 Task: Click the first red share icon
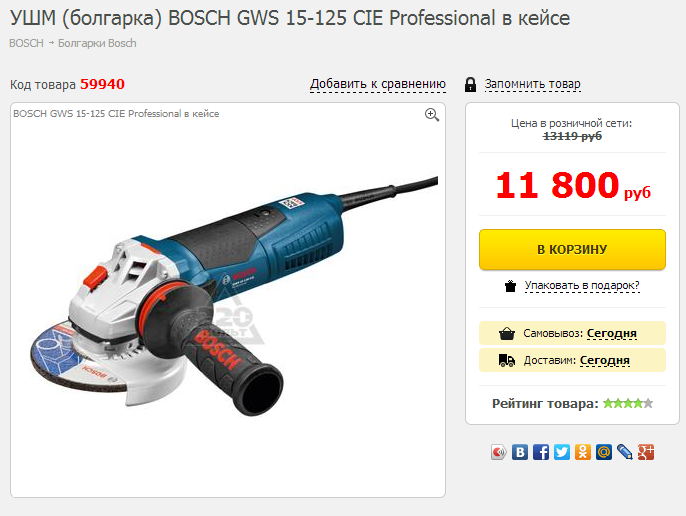click(x=499, y=452)
